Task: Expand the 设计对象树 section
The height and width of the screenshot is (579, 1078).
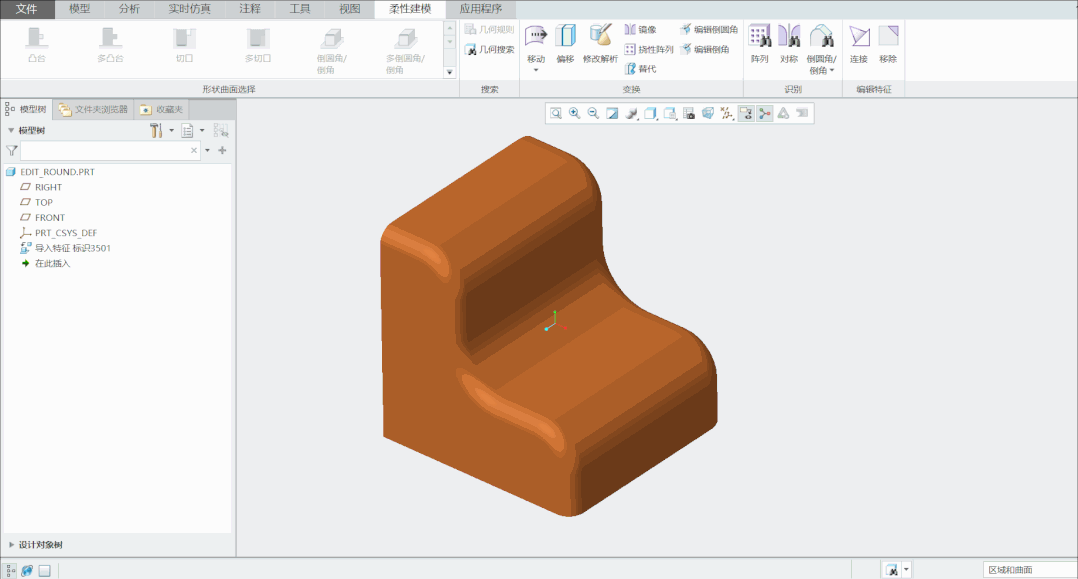Action: point(40,545)
